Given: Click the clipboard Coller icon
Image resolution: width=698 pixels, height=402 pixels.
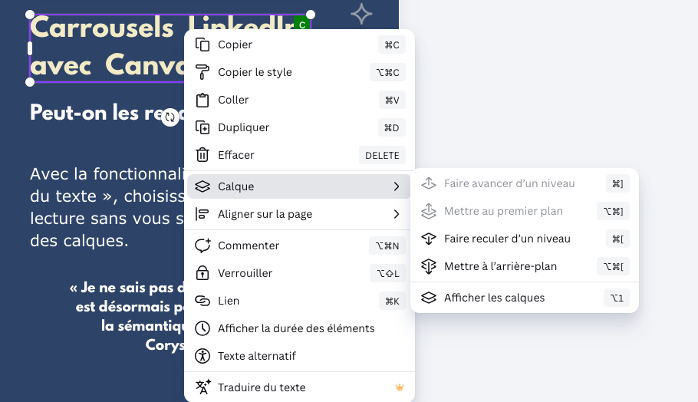Looking at the screenshot, I should point(202,100).
